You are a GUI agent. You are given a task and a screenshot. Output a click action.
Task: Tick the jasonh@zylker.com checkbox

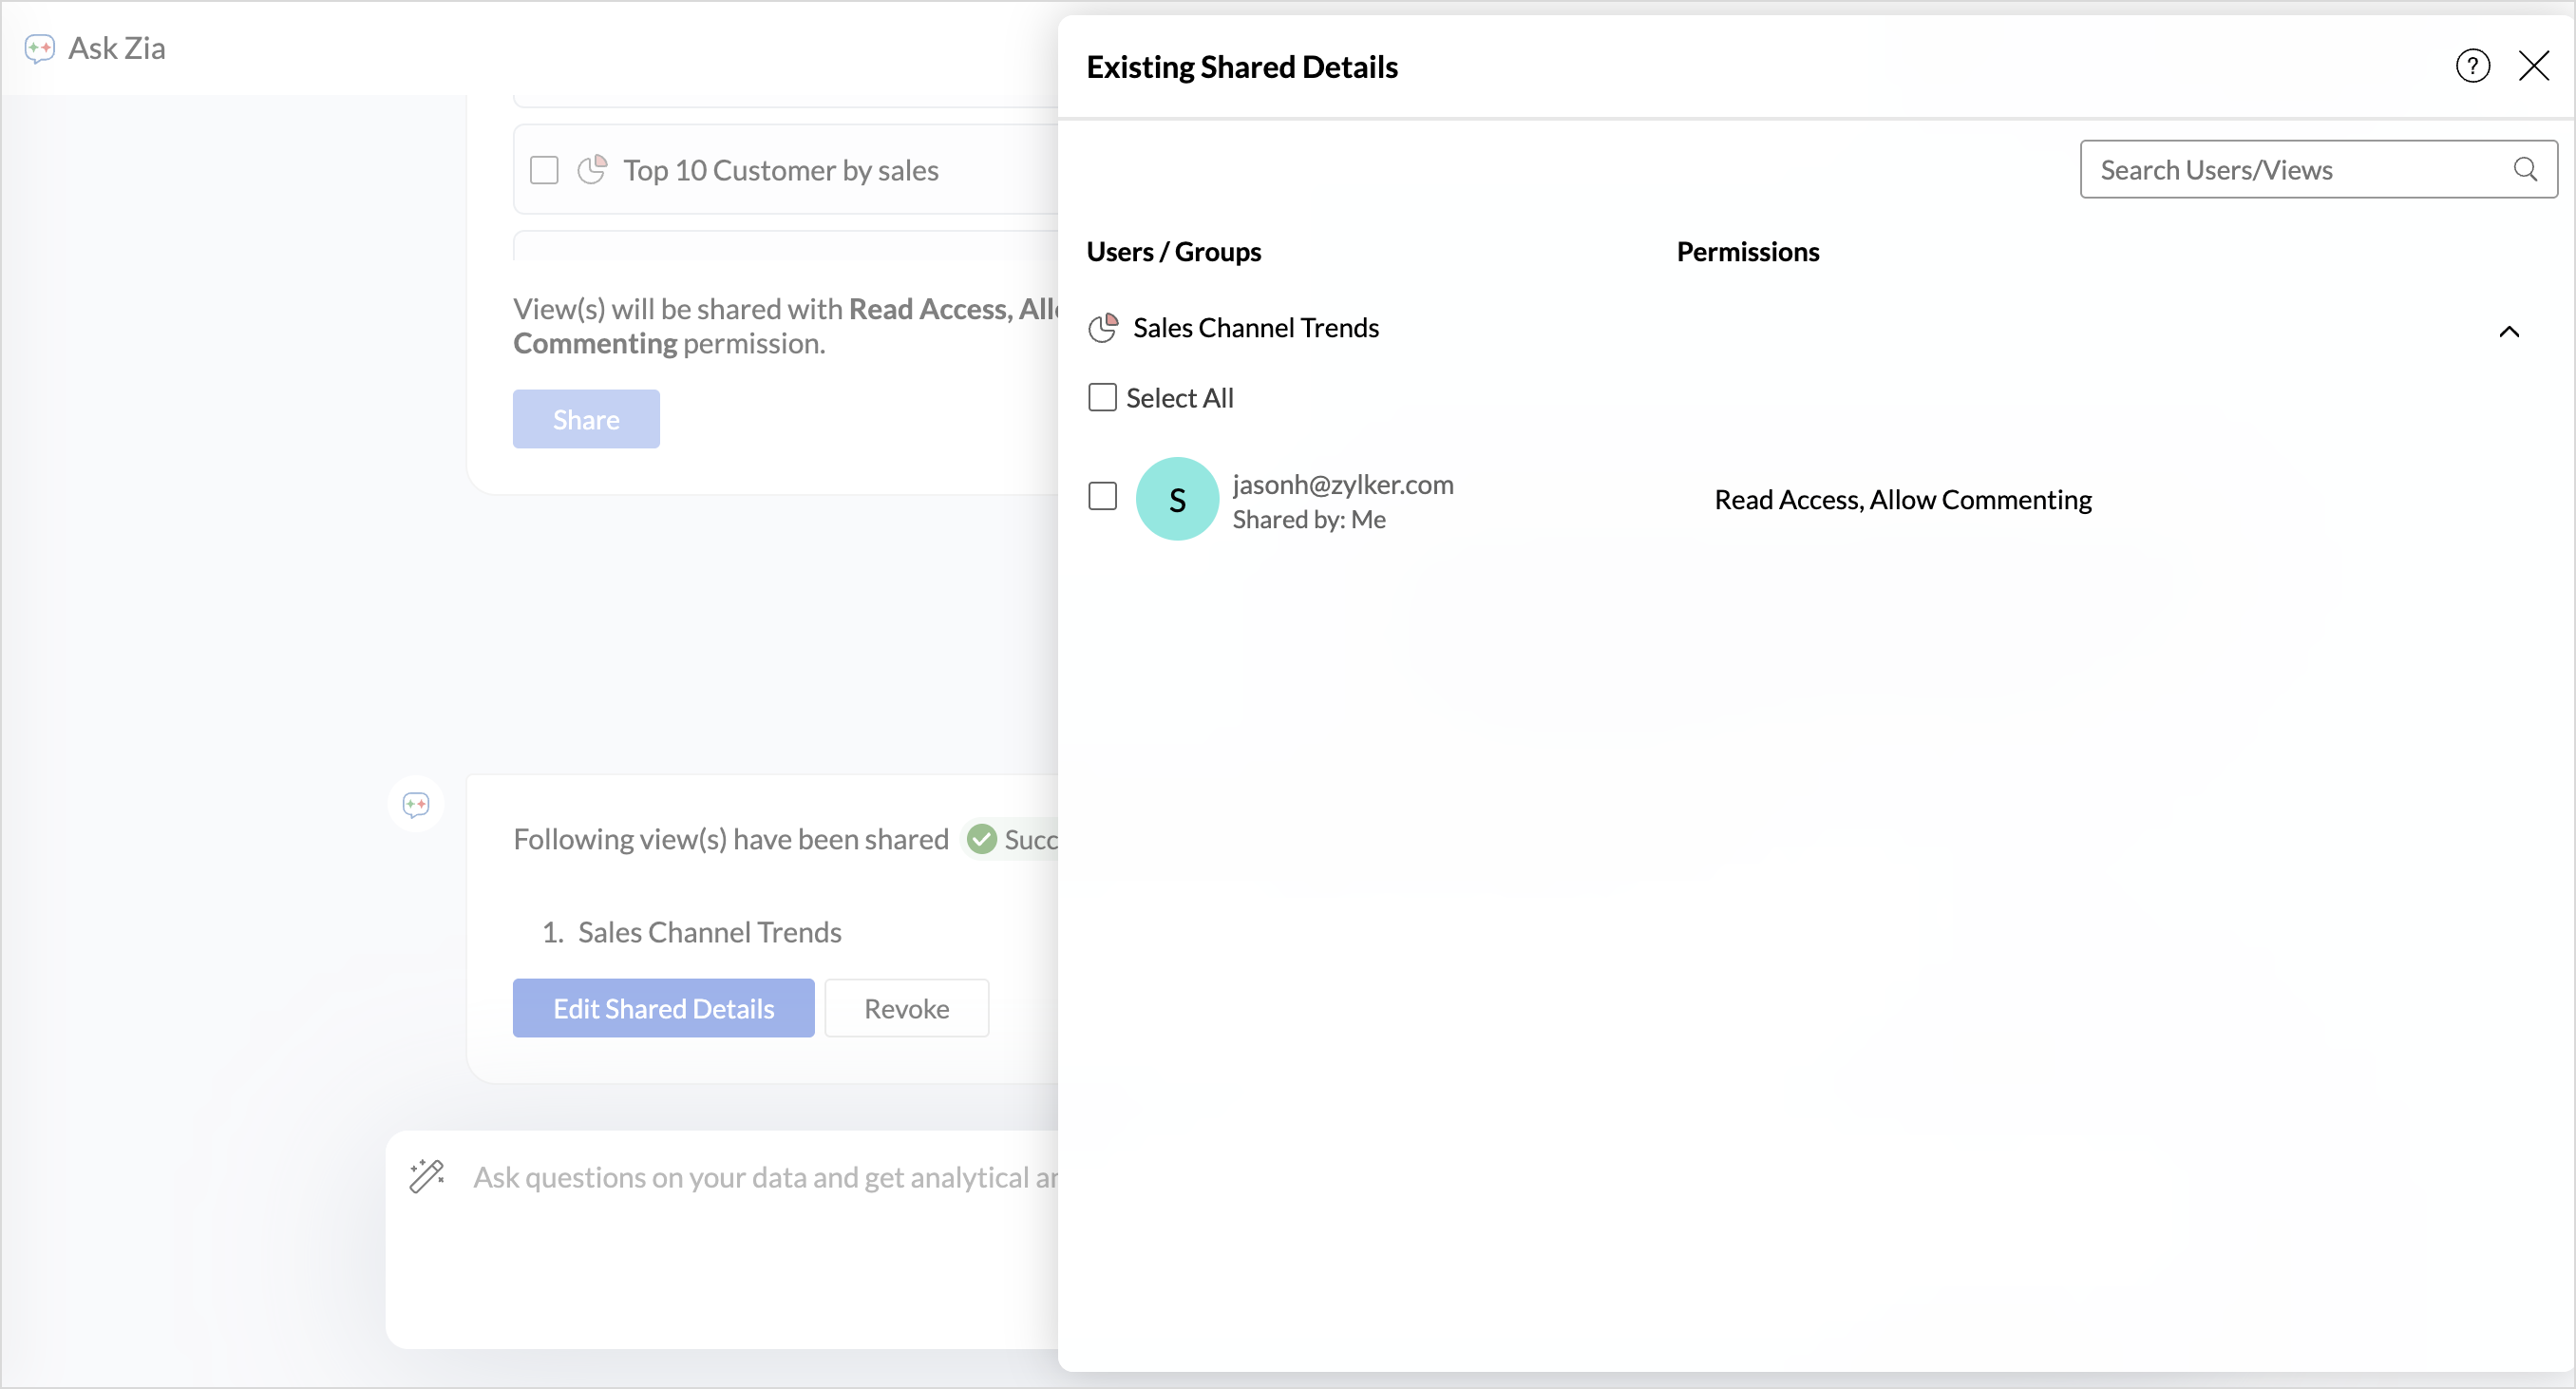pyautogui.click(x=1102, y=497)
